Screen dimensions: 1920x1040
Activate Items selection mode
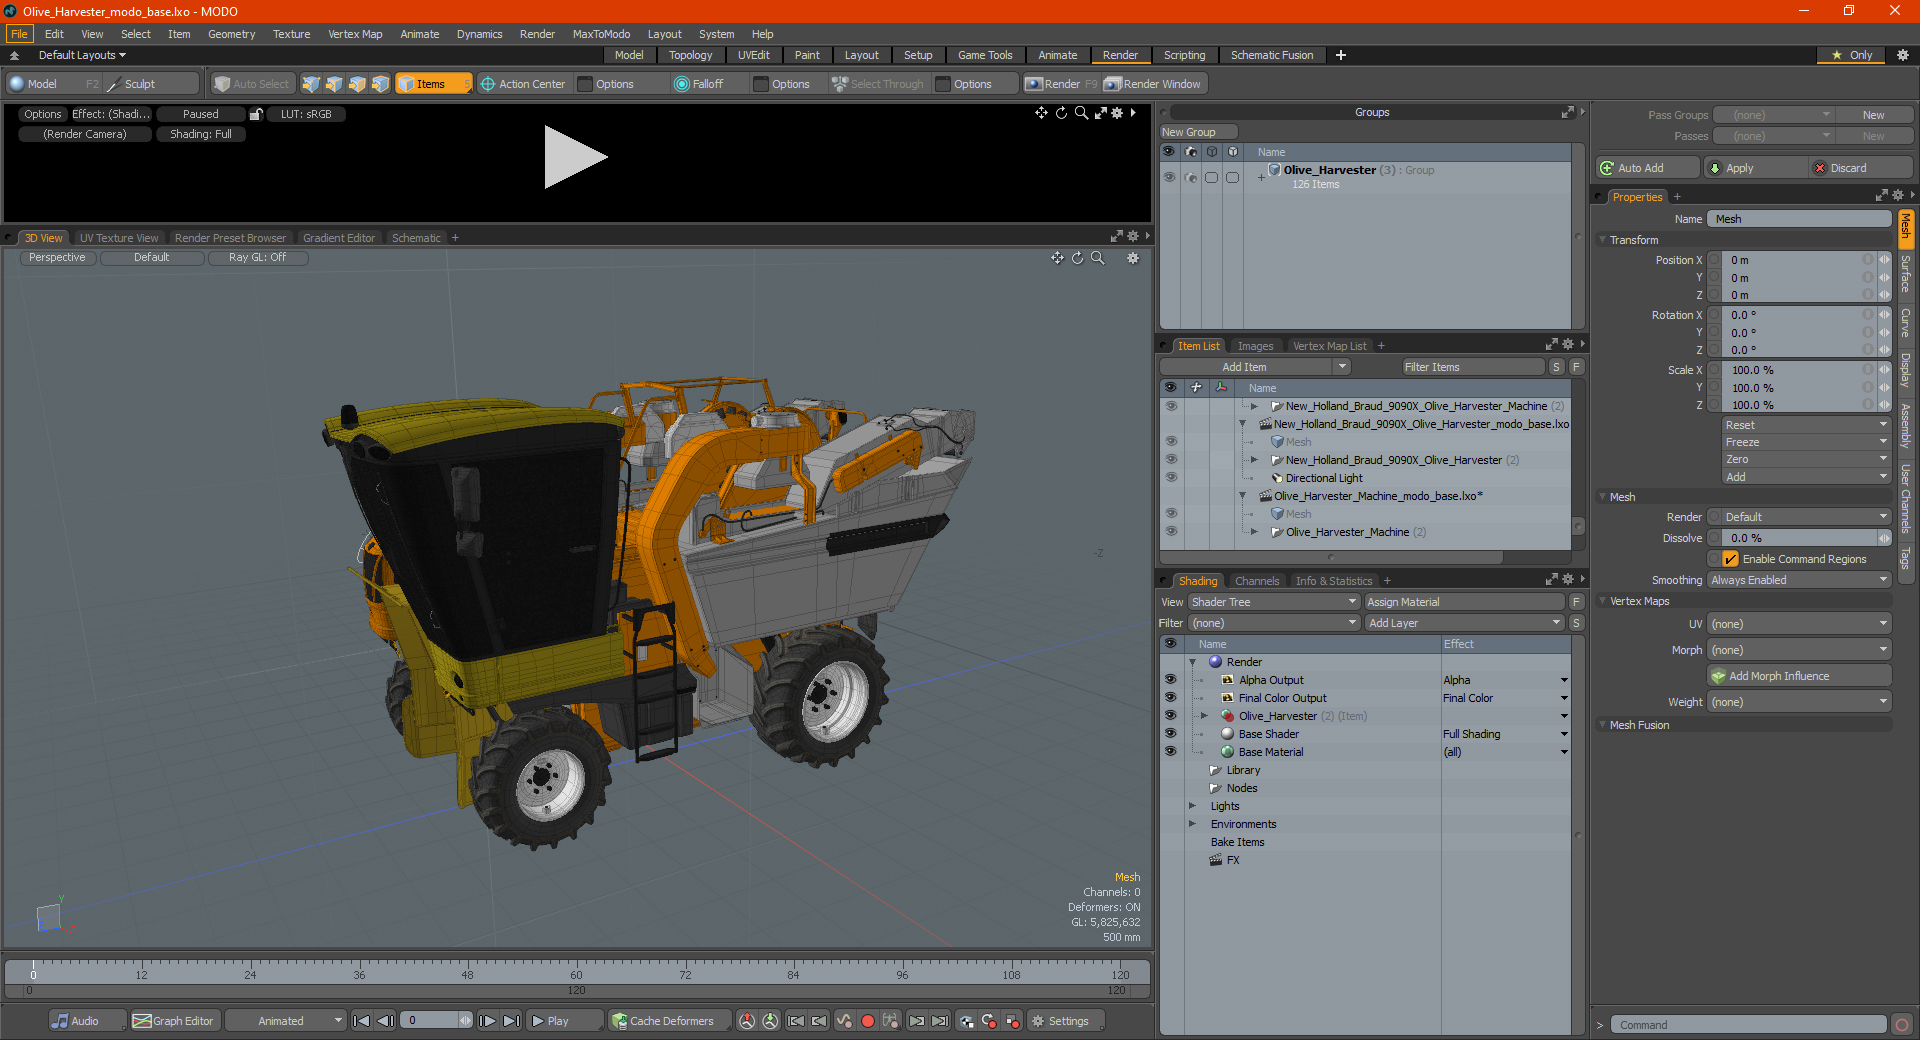coord(433,84)
